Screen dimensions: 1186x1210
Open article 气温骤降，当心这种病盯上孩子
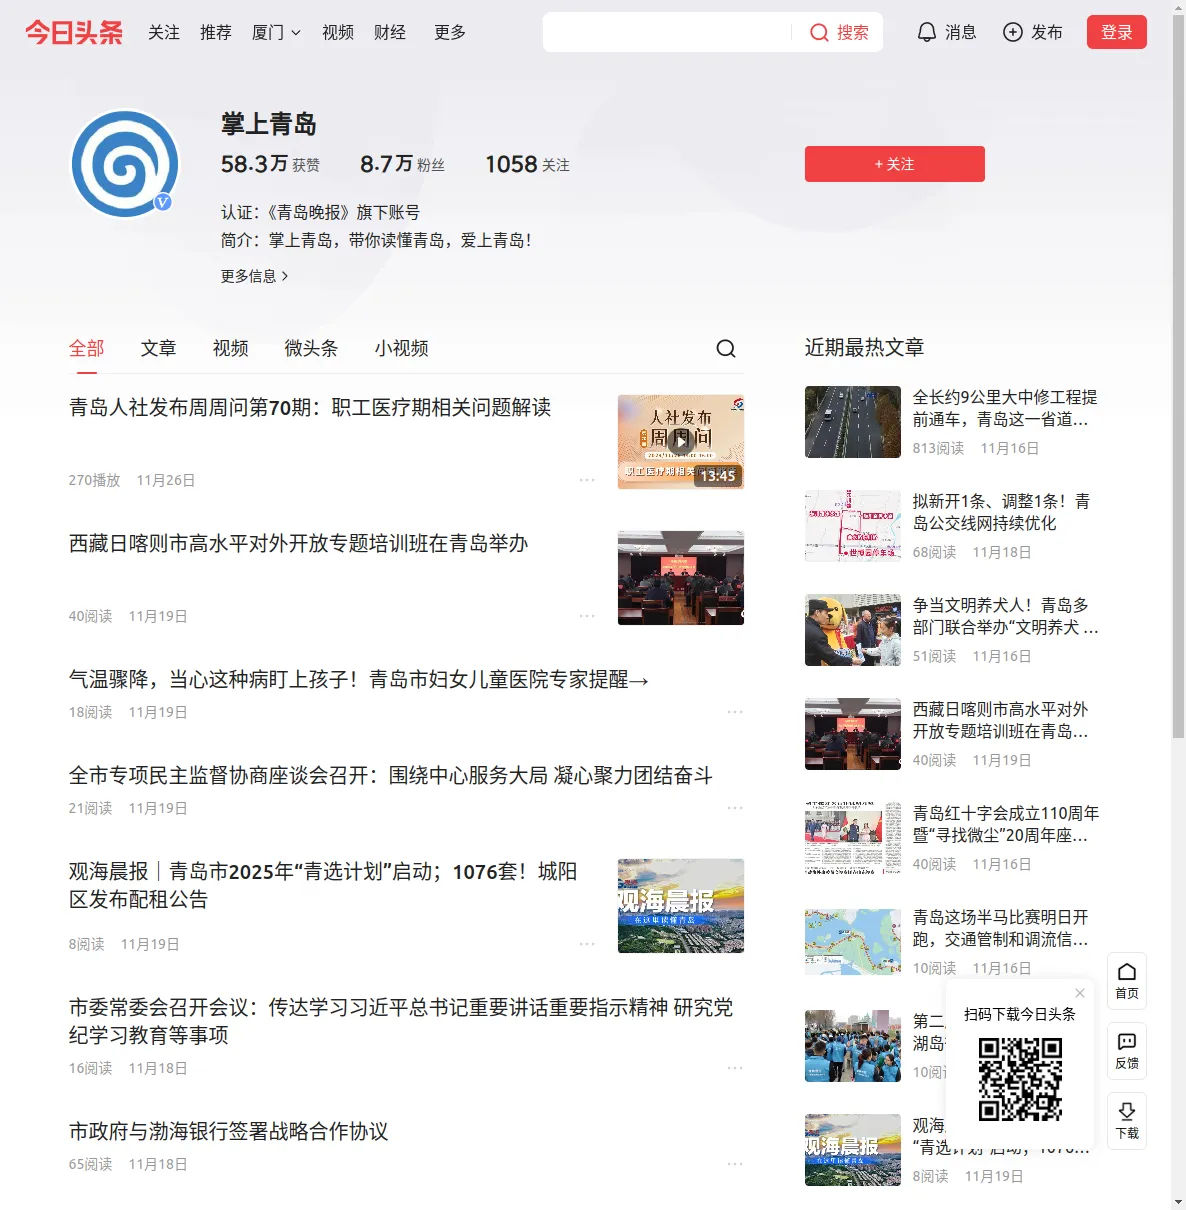(x=359, y=679)
